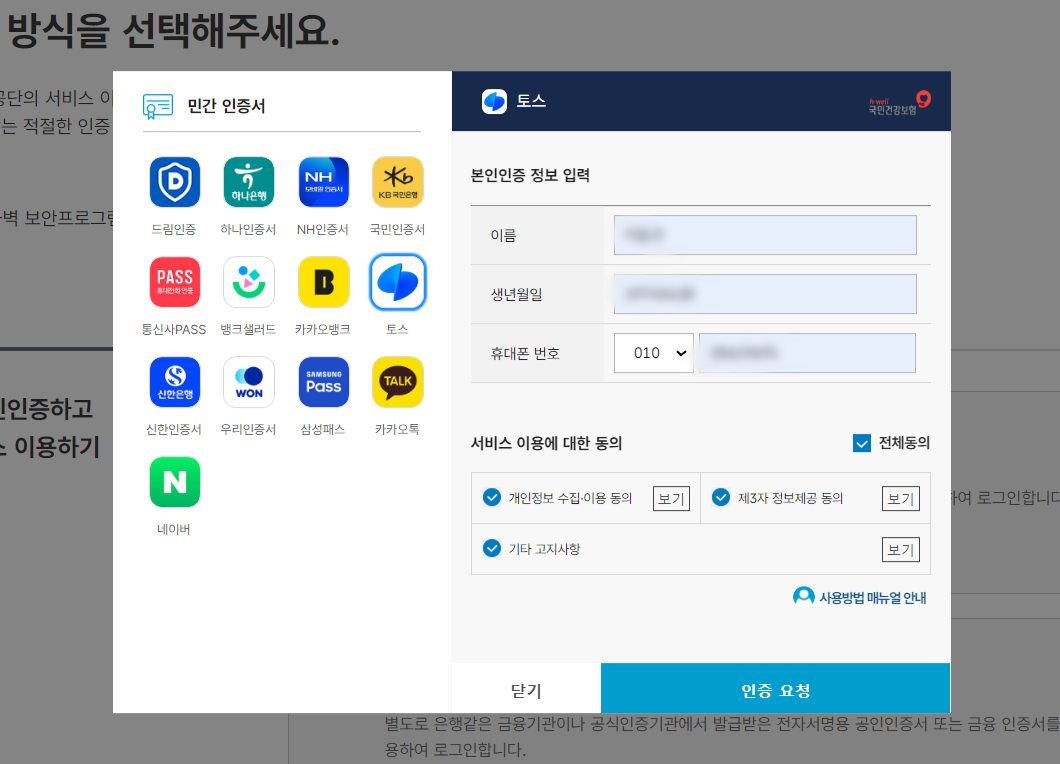Click the 사용방법 매뉴얼 안내 person icon

[803, 597]
